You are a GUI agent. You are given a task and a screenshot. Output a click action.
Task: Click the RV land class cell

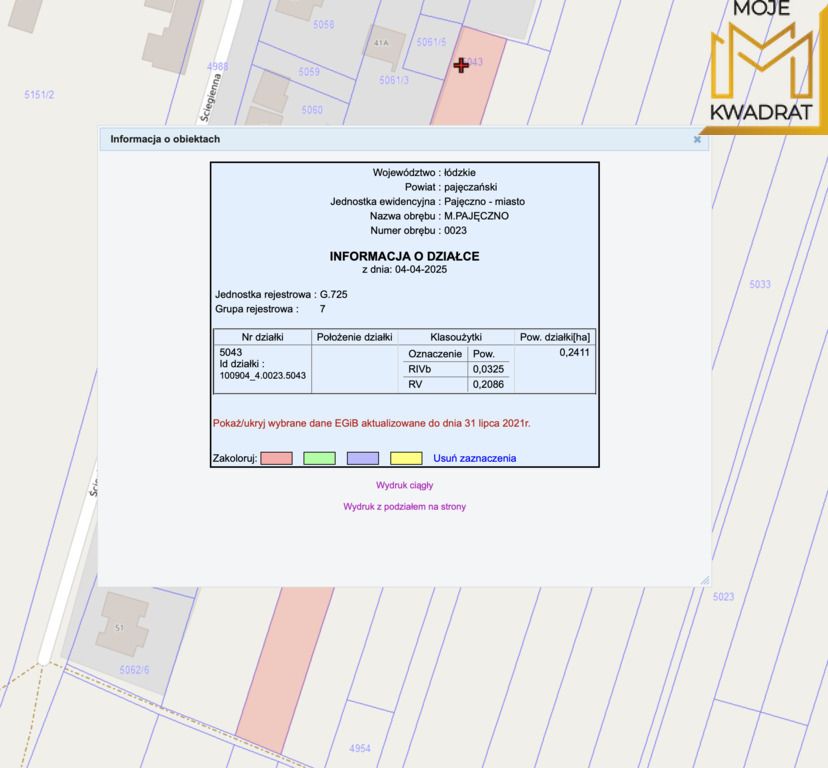click(x=415, y=384)
